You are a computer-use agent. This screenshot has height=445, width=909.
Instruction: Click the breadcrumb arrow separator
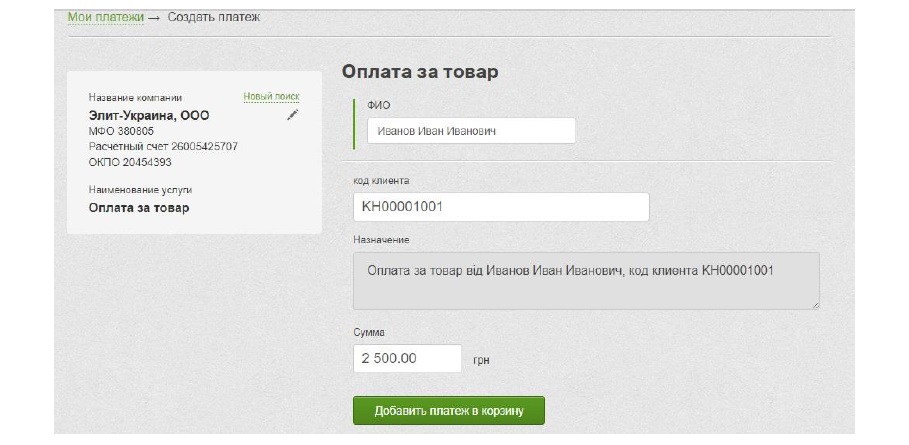tap(156, 19)
